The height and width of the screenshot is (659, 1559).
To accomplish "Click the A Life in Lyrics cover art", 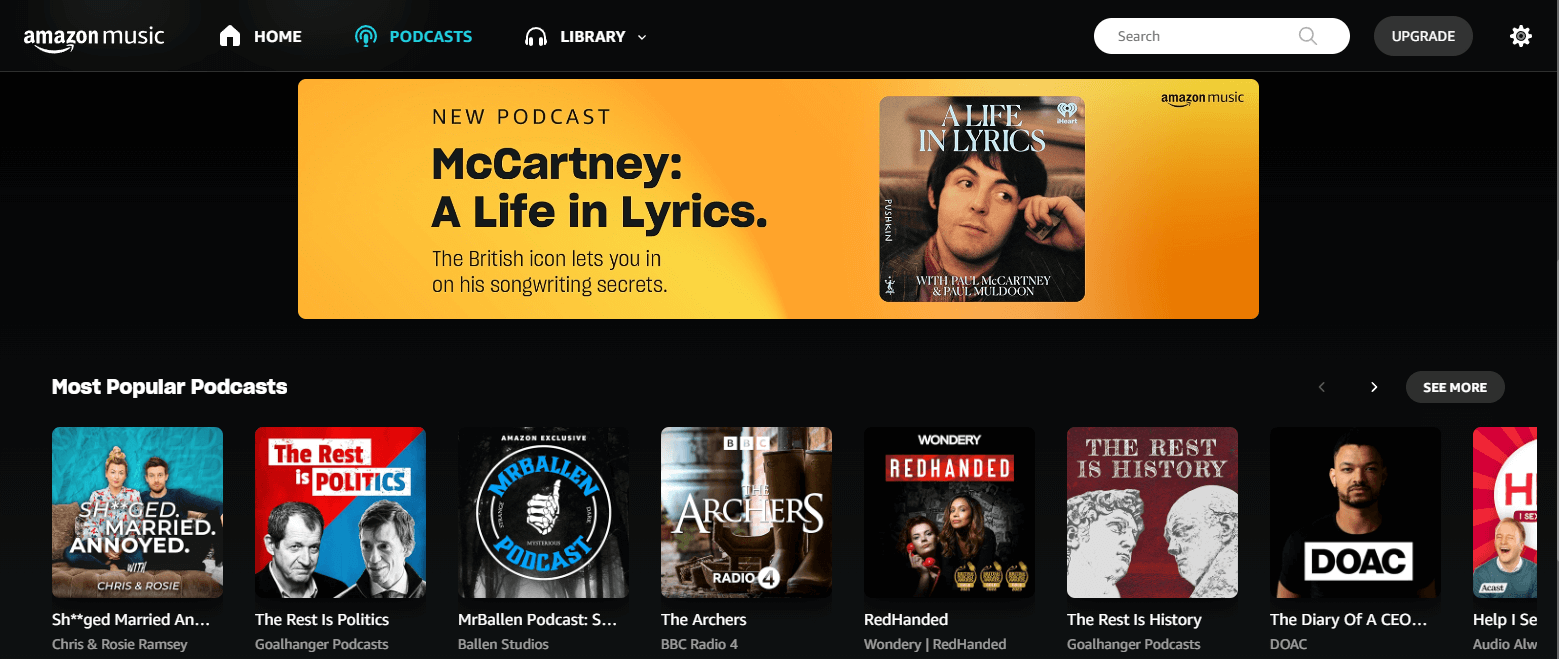I will click(982, 199).
